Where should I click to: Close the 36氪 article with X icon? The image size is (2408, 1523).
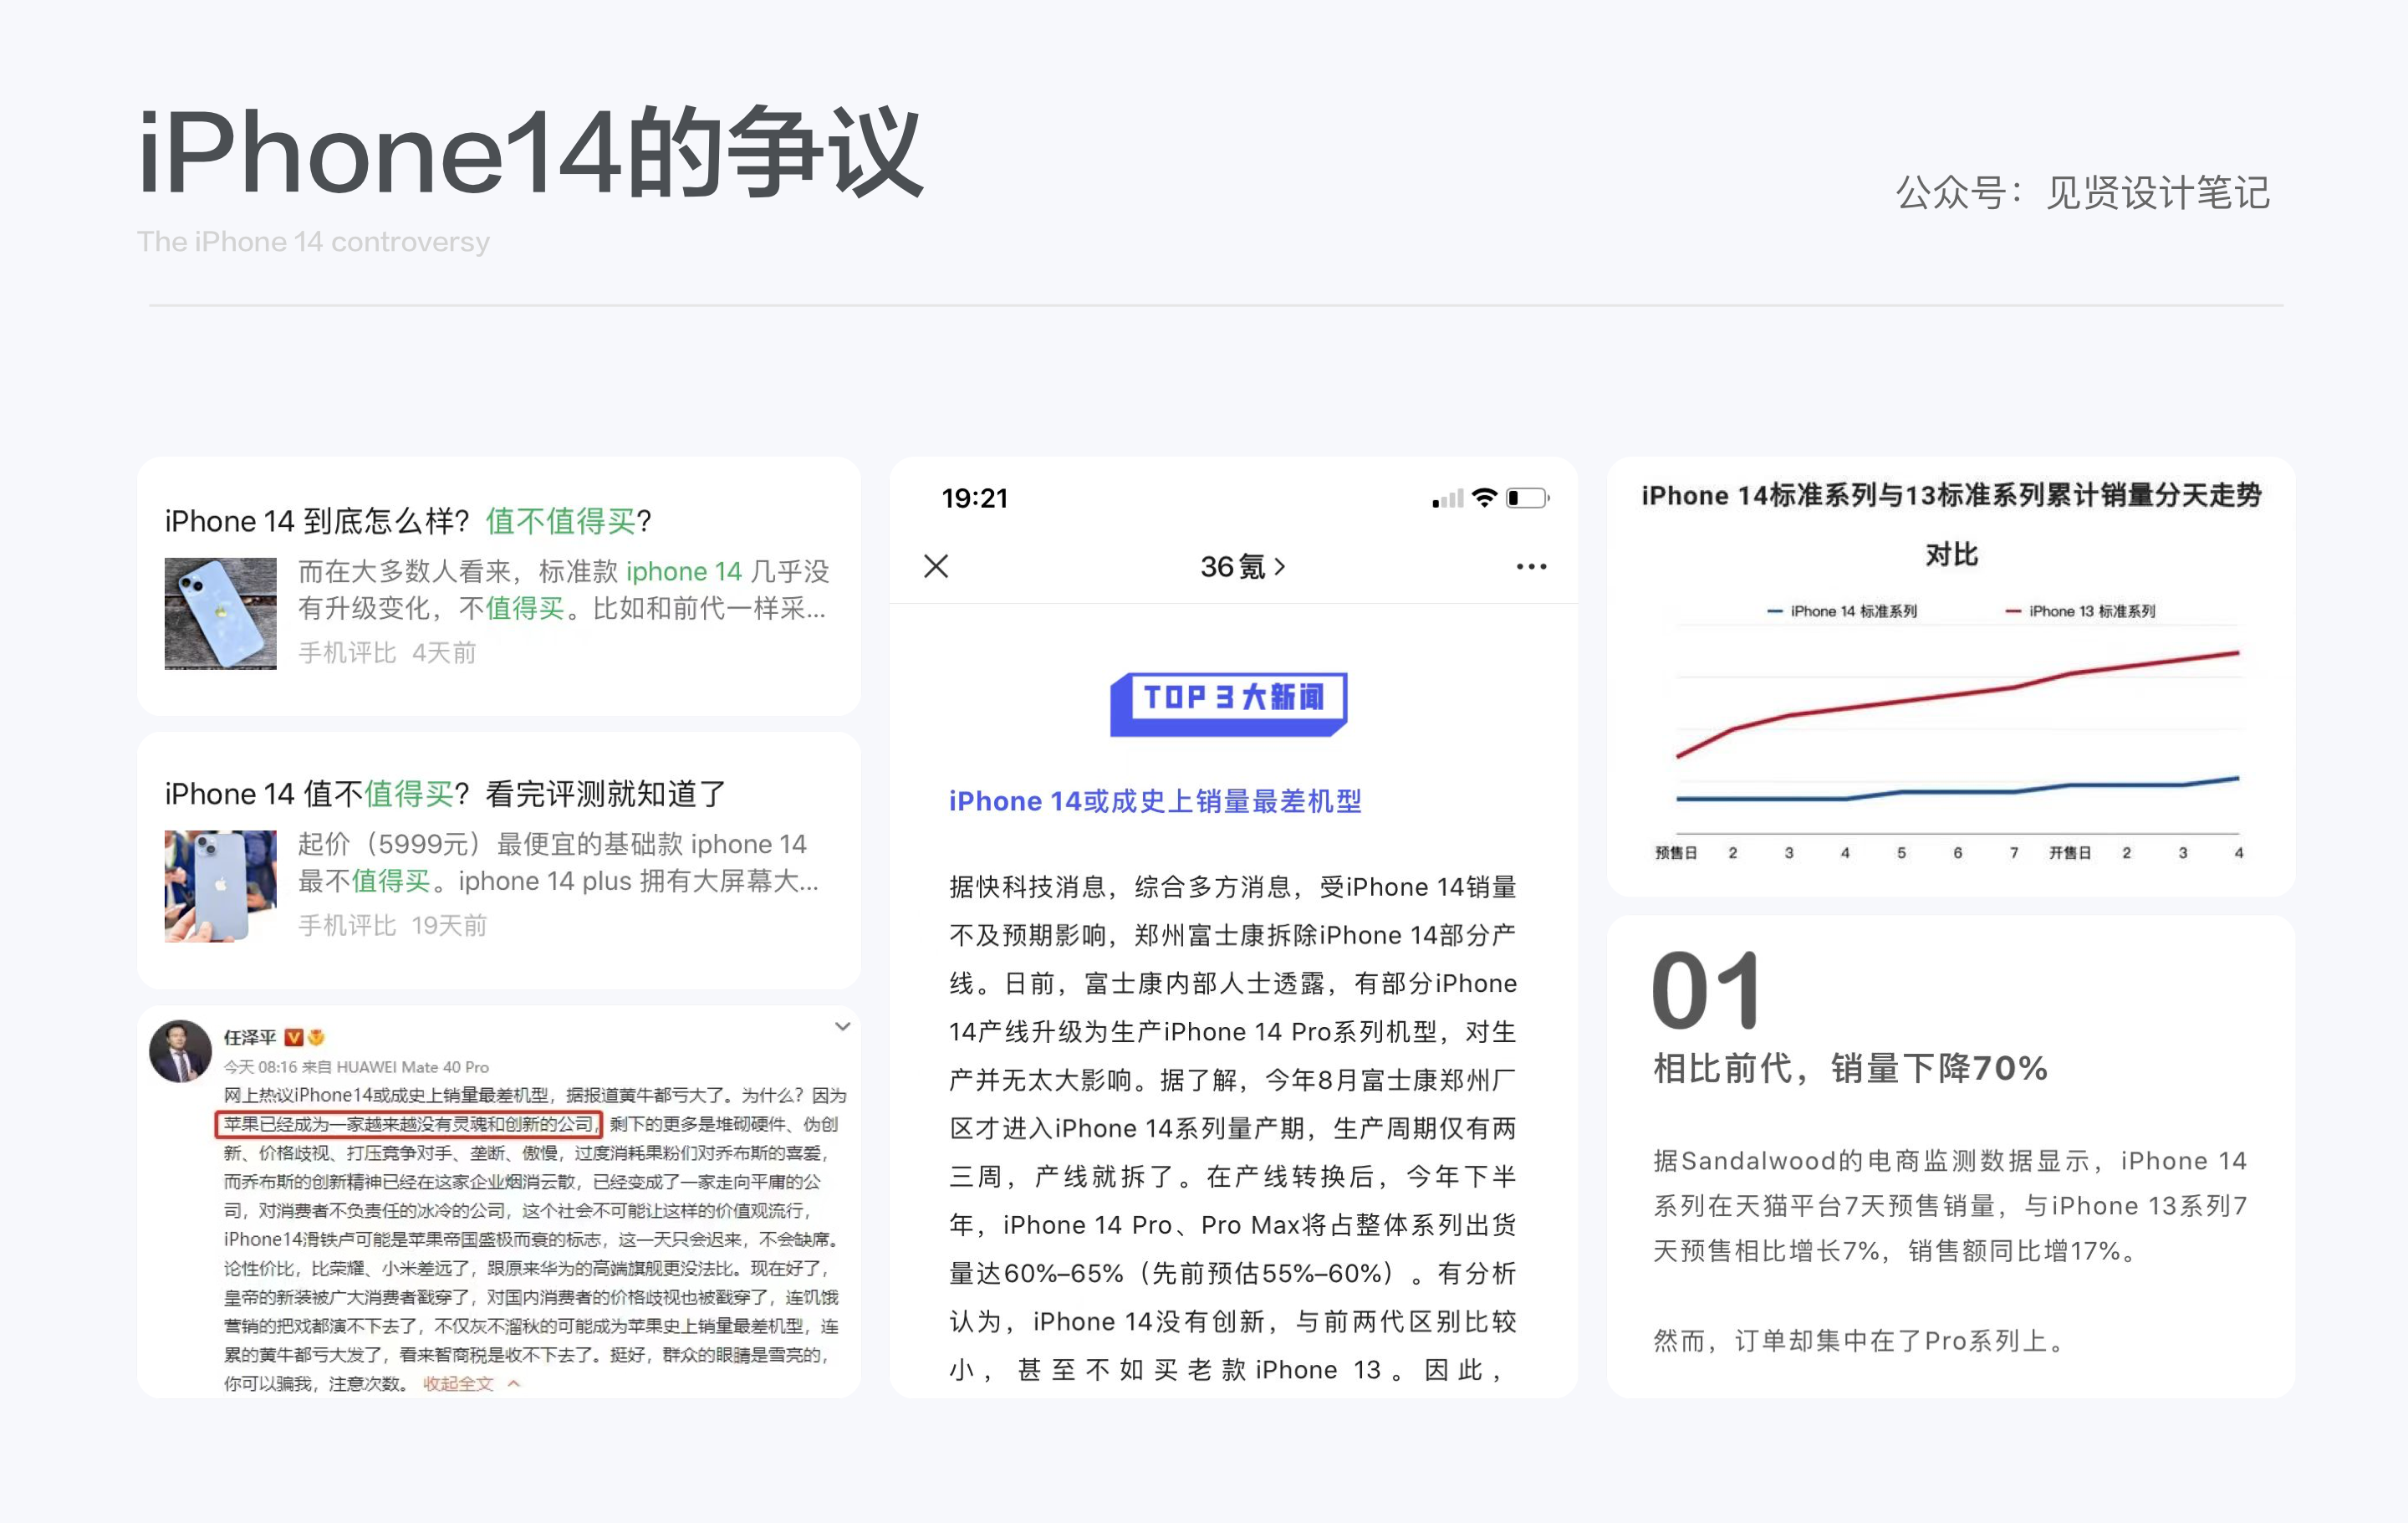[936, 566]
